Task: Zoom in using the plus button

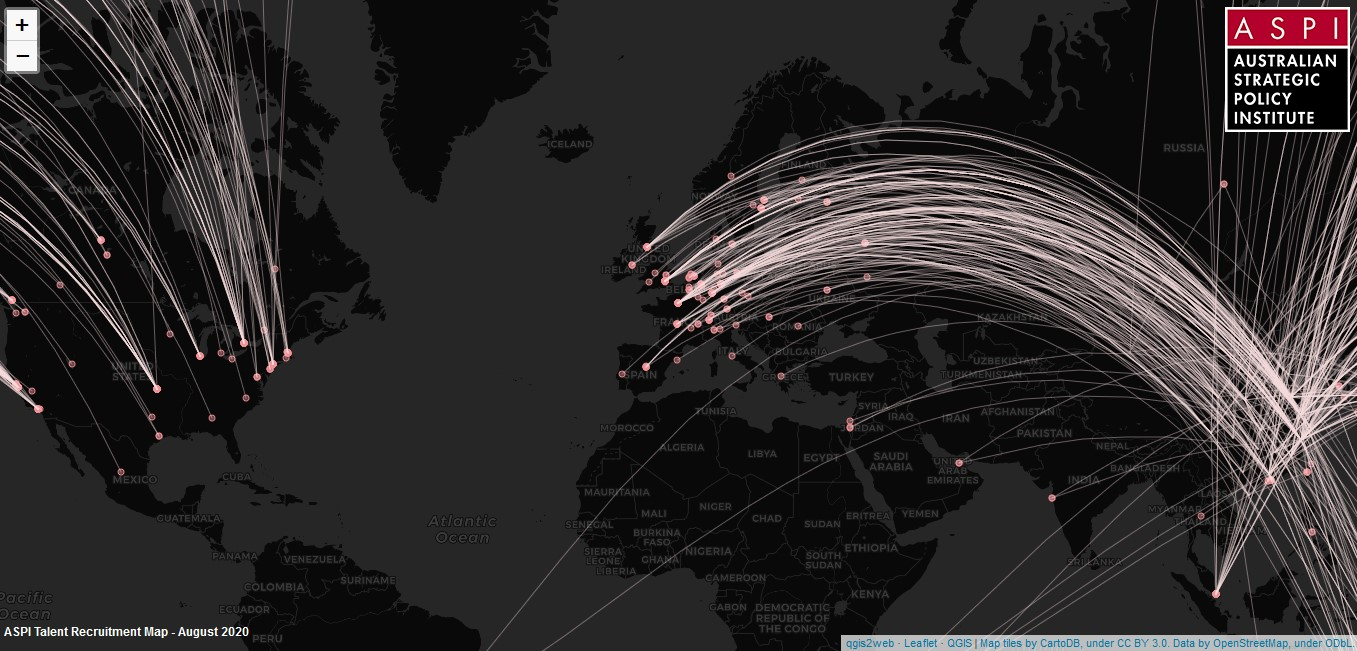Action: pyautogui.click(x=22, y=25)
